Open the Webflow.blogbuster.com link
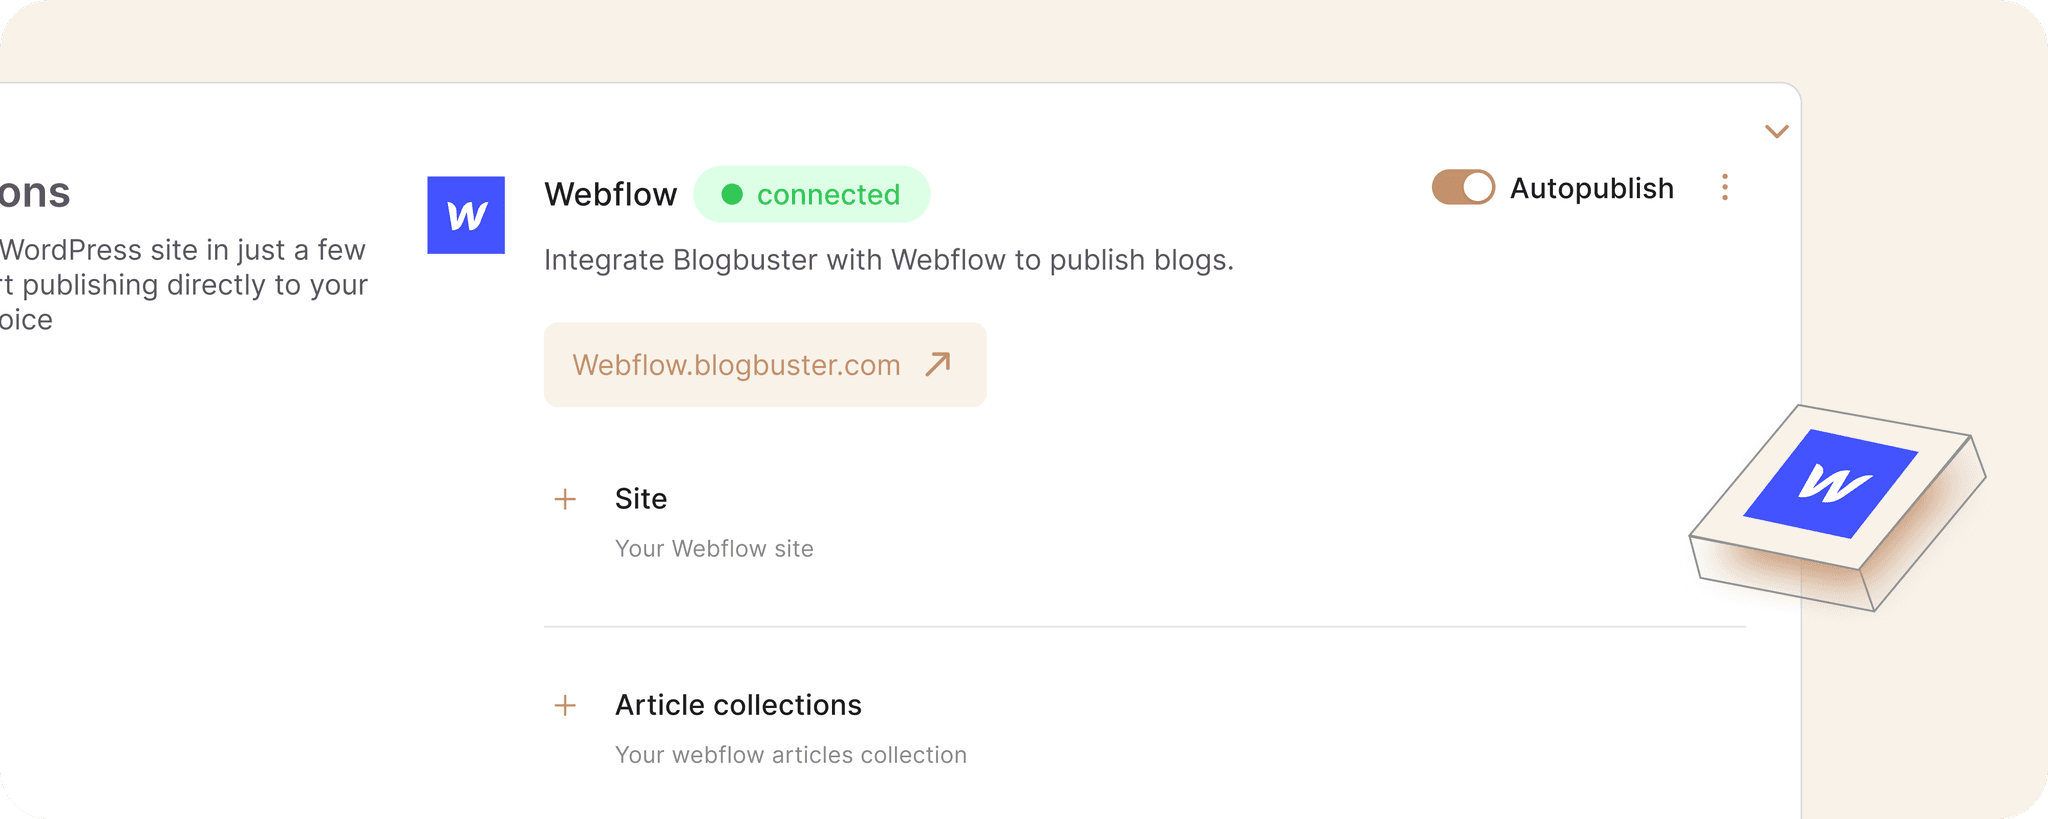 coord(735,364)
